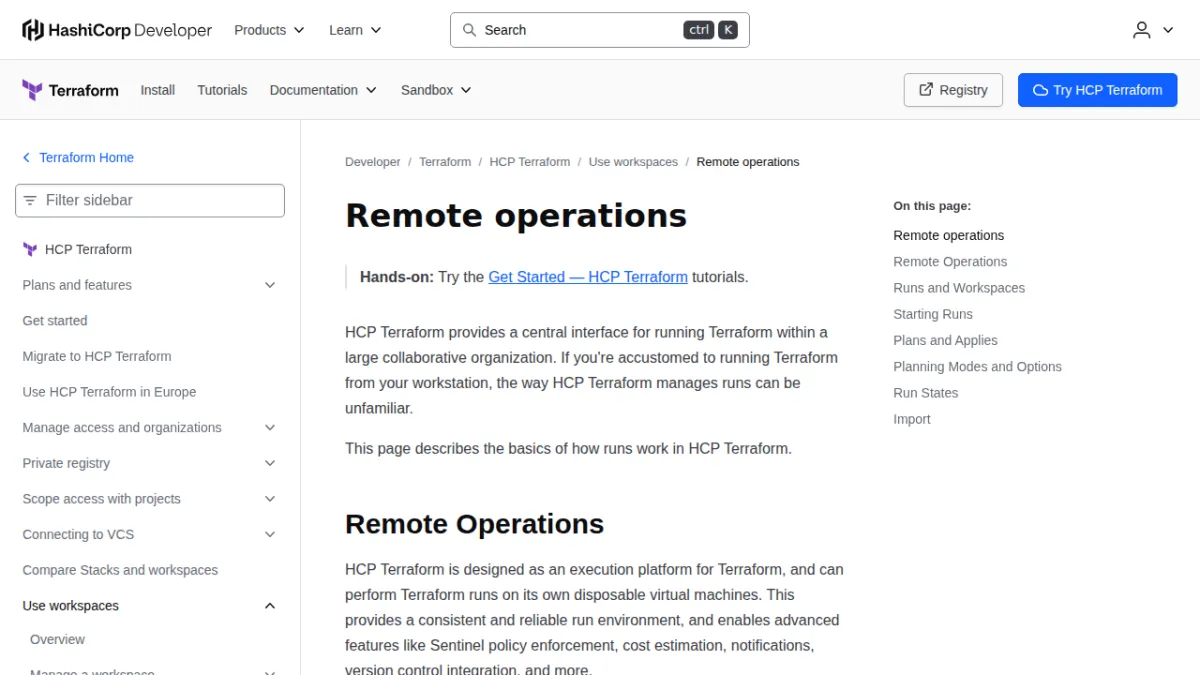Click the filter icon in the sidebar filter
The image size is (1200, 675).
[x=30, y=200]
